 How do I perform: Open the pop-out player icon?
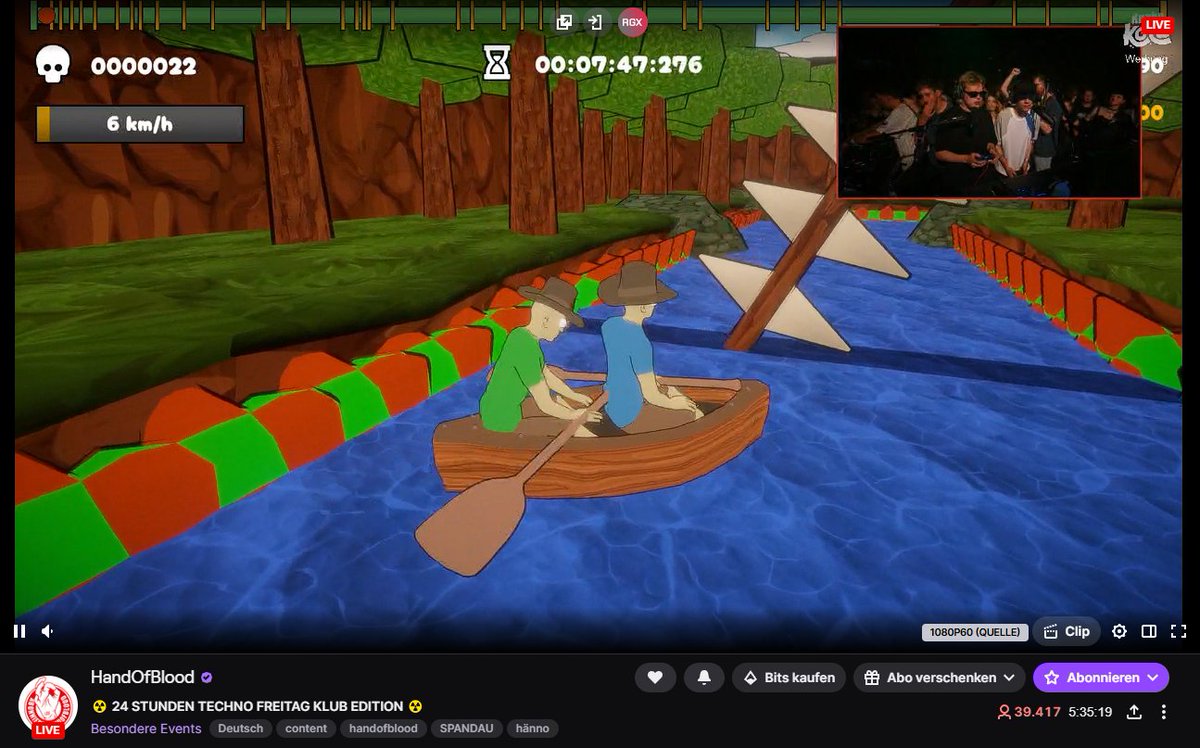click(x=565, y=22)
